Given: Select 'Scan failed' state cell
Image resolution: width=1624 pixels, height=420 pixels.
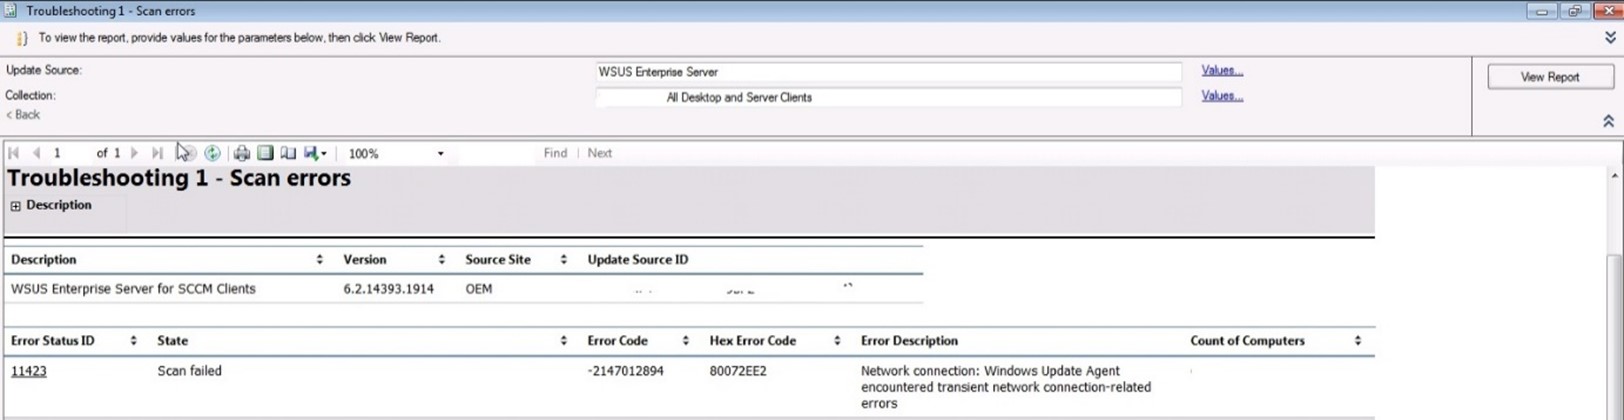Looking at the screenshot, I should coord(189,371).
